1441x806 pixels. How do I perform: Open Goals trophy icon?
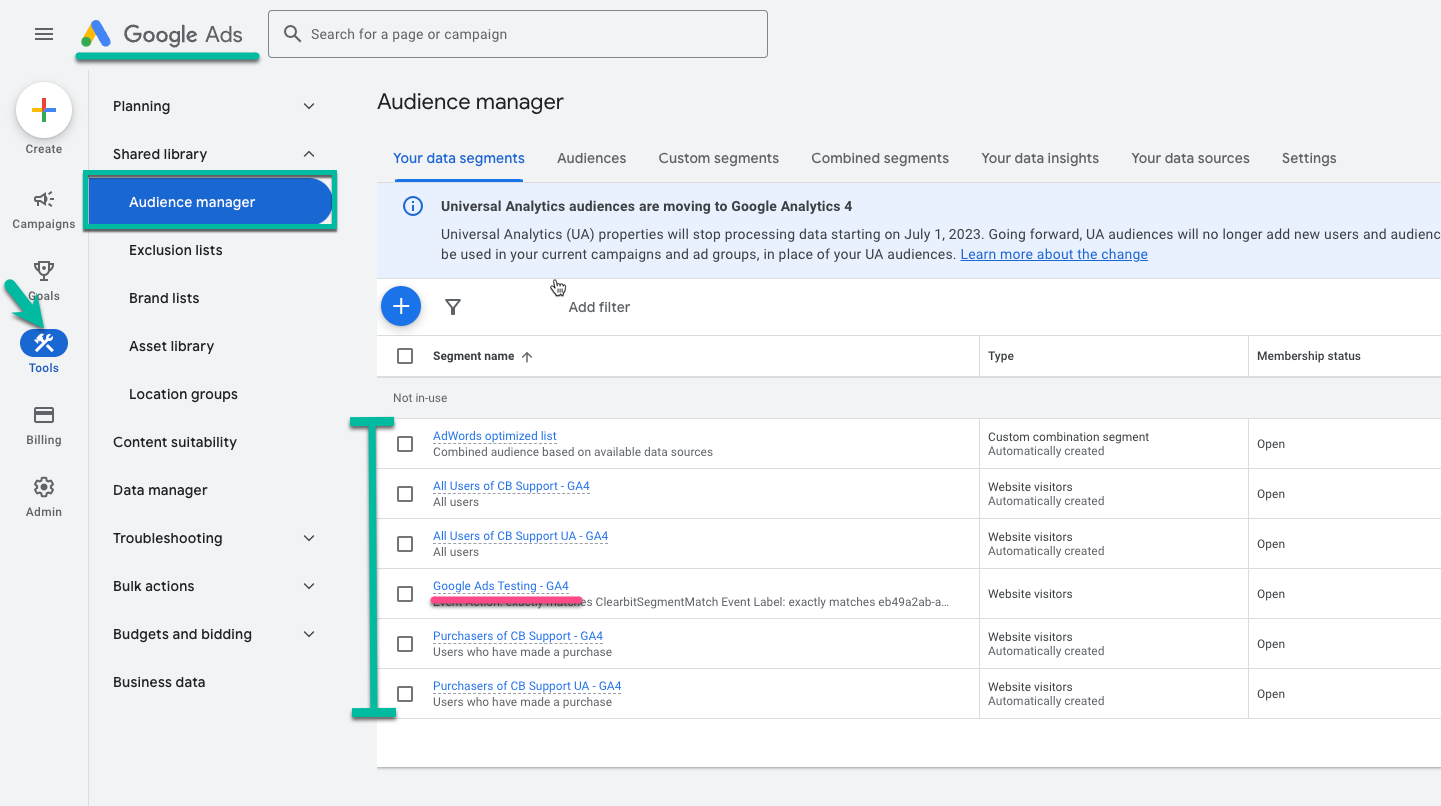pos(44,271)
